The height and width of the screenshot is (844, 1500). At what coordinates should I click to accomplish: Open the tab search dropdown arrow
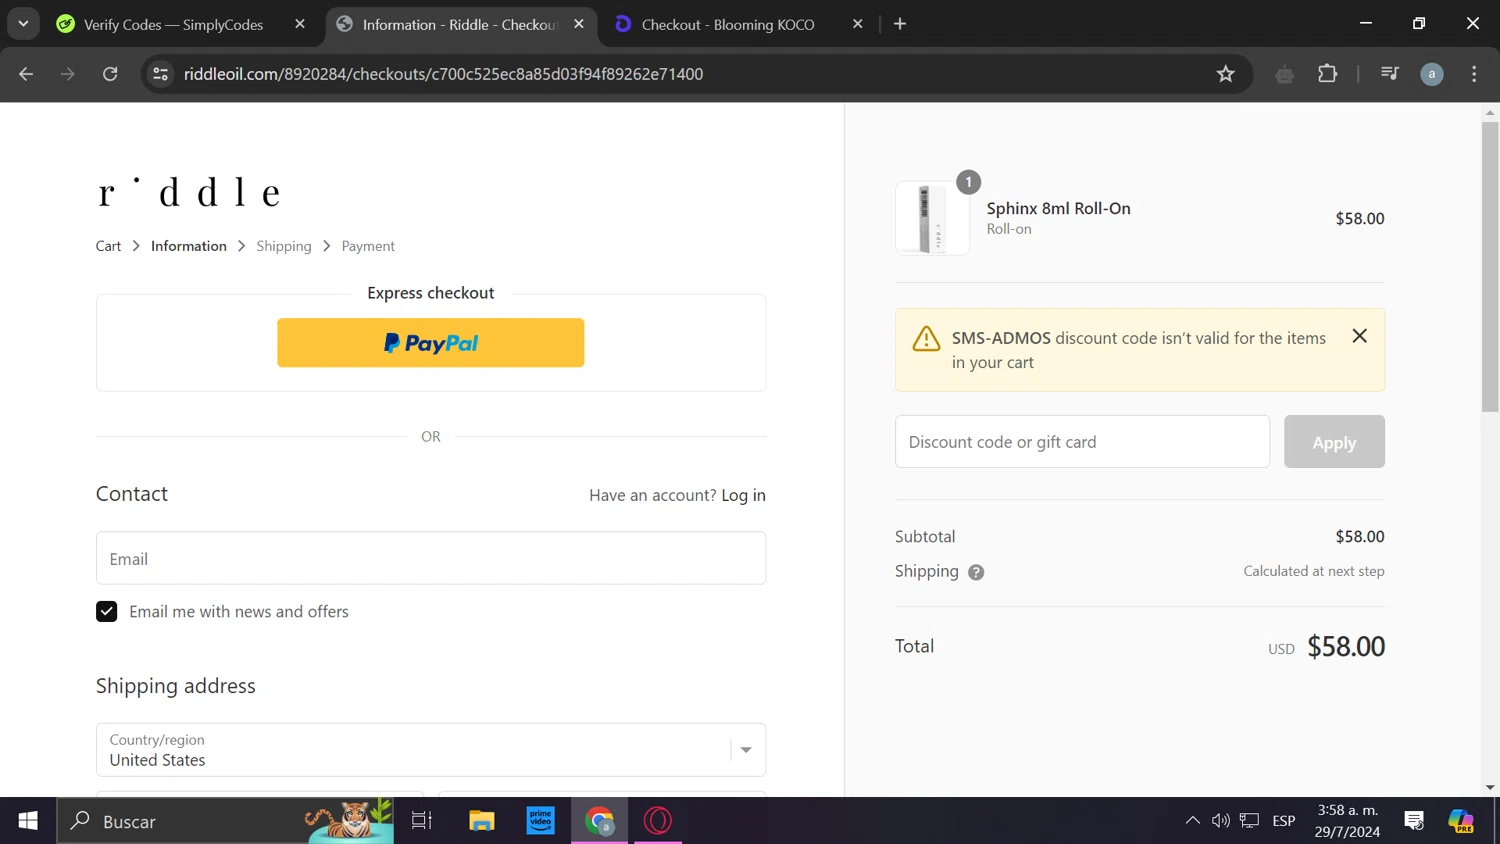point(23,24)
